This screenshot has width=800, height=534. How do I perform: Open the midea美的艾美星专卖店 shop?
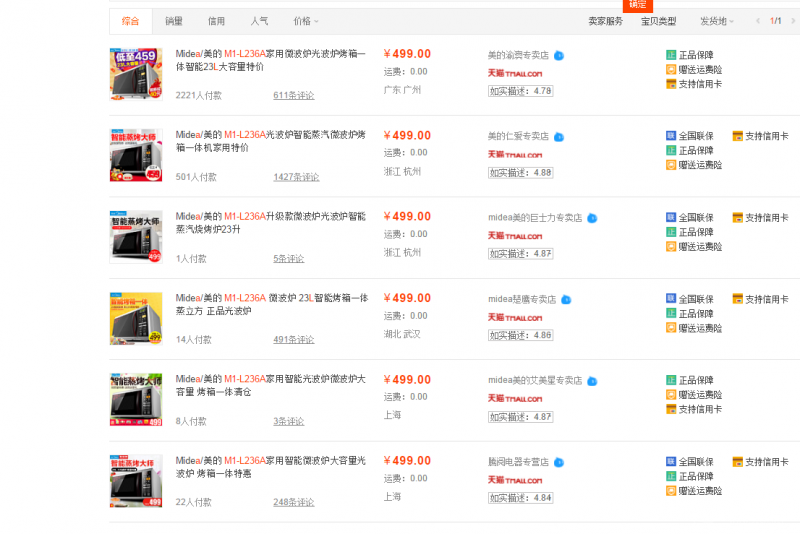(535, 380)
